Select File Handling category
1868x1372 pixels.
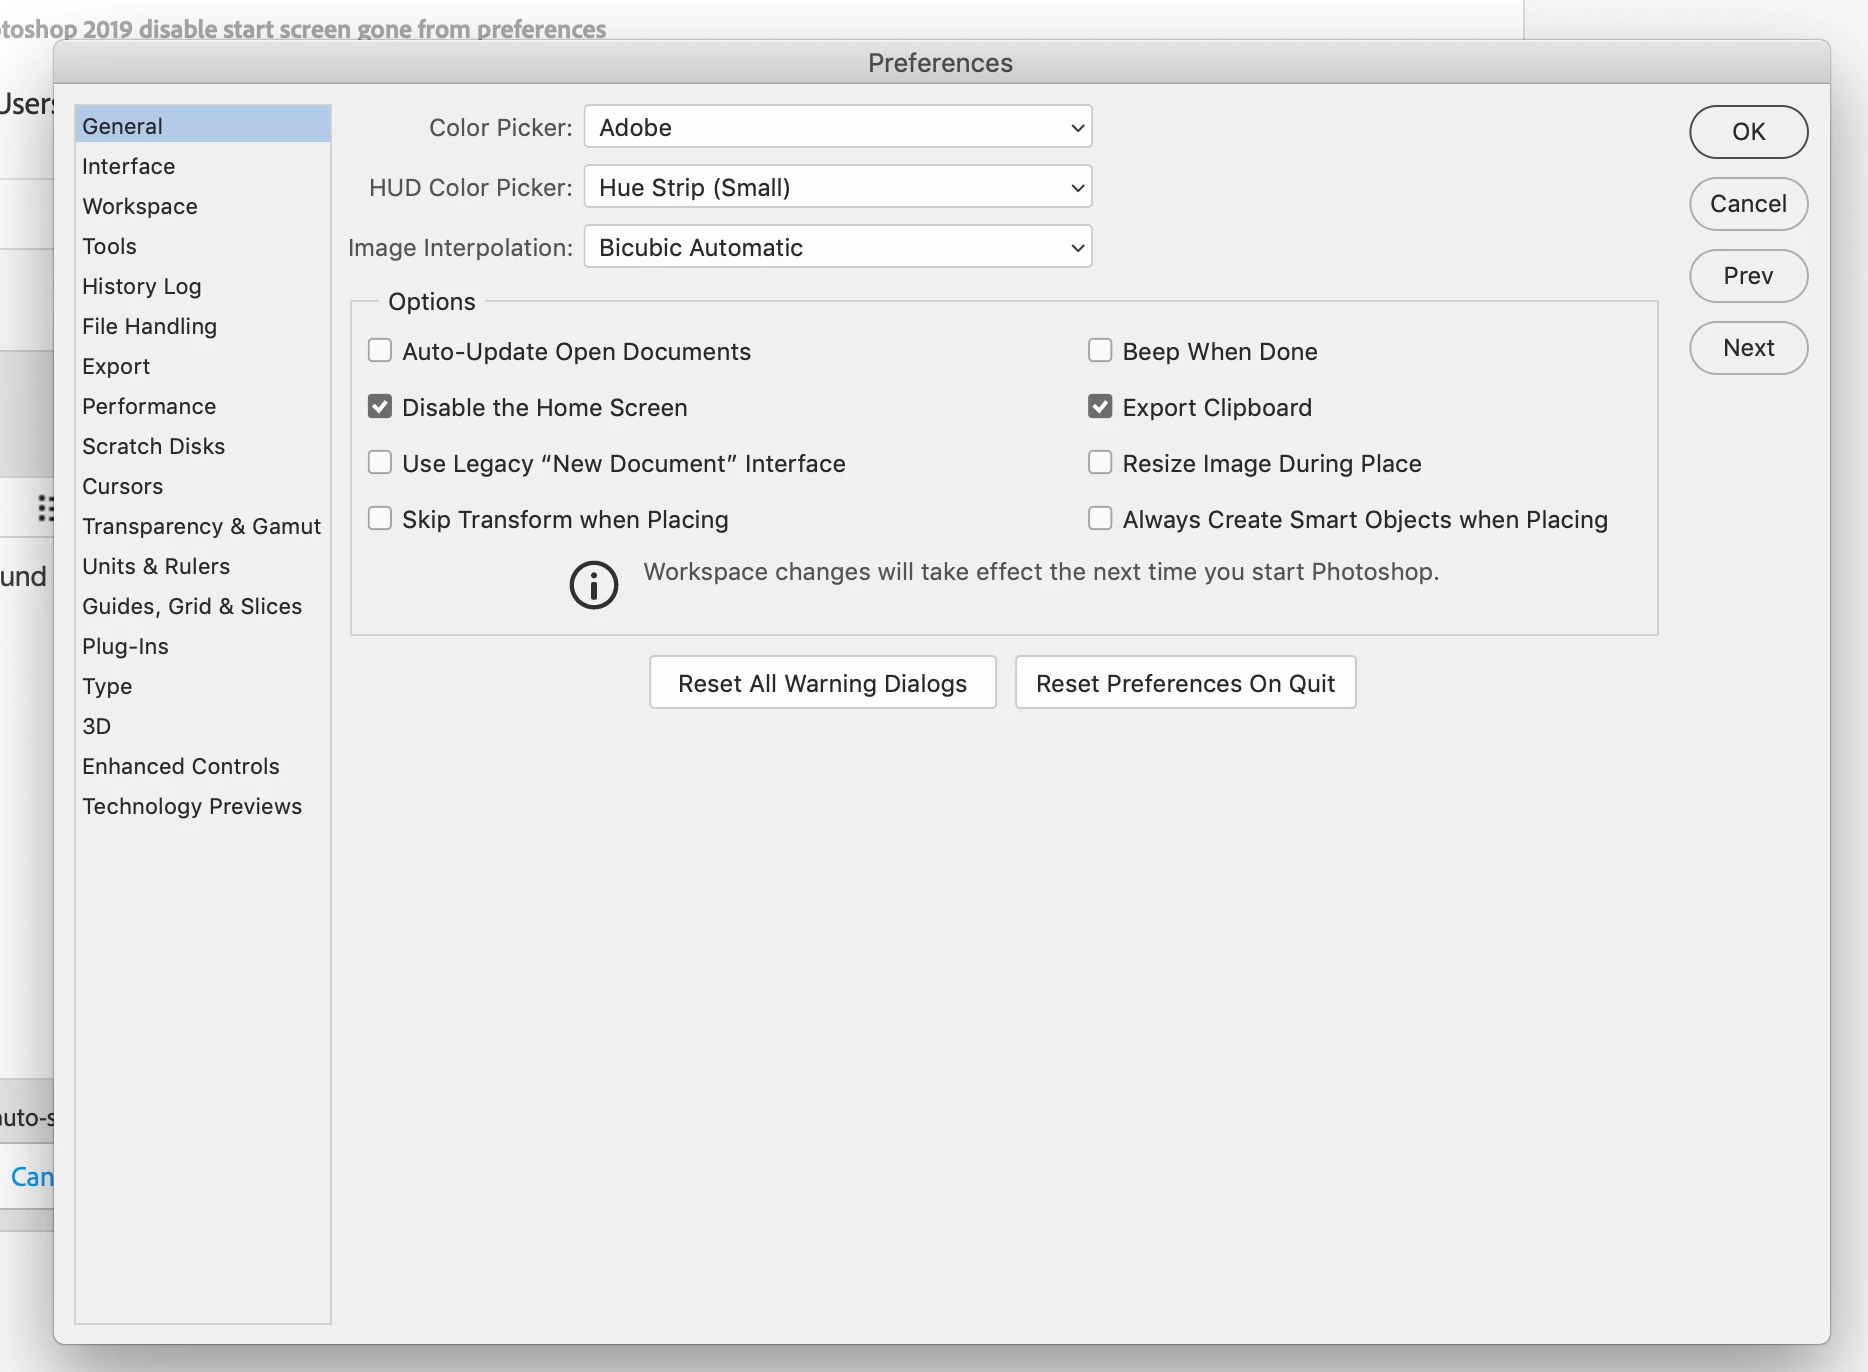point(203,326)
